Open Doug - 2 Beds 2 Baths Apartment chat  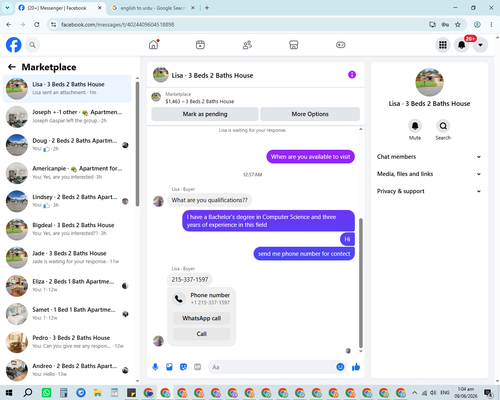click(67, 145)
